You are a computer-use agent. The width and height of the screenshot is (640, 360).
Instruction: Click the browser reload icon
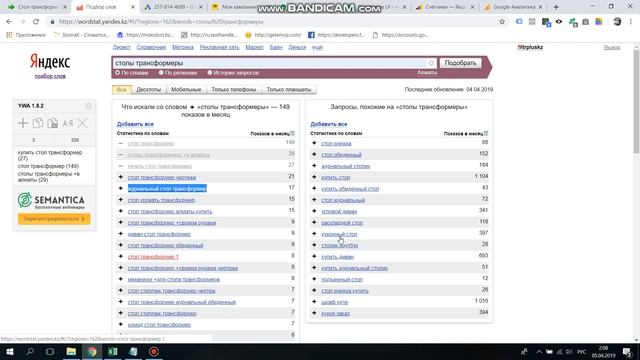tap(36, 22)
